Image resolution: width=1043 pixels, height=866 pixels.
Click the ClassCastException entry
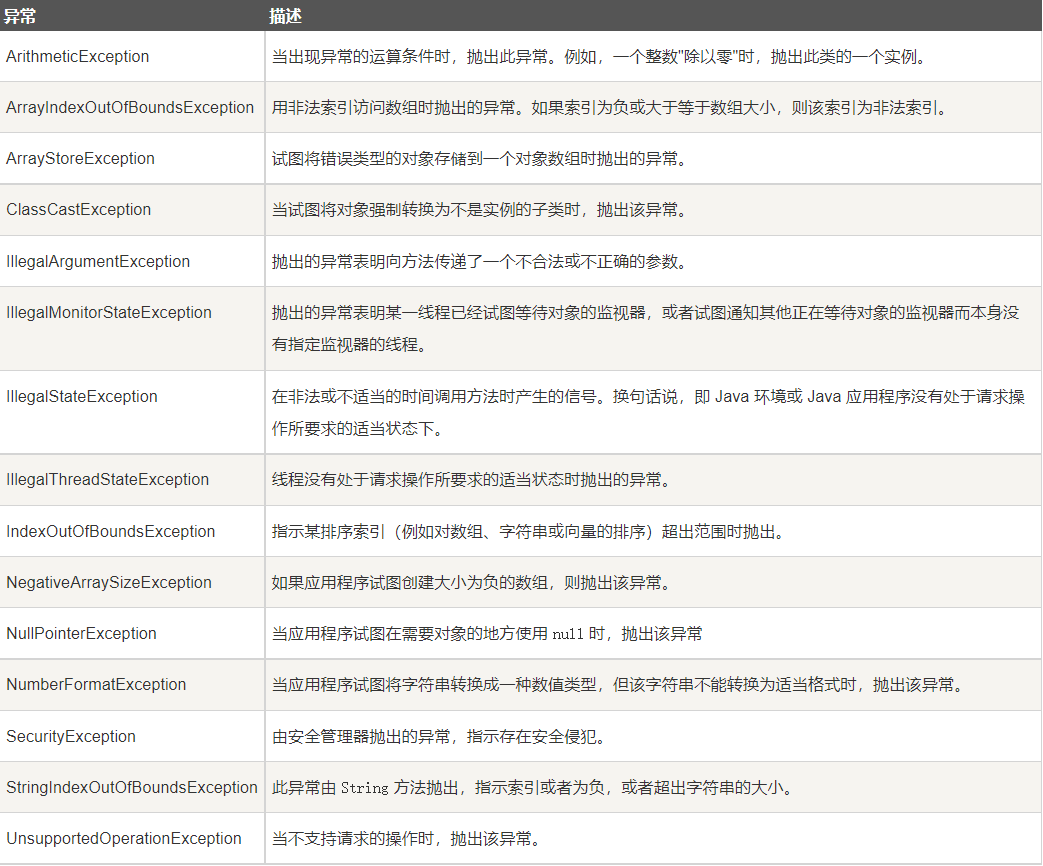coord(79,210)
